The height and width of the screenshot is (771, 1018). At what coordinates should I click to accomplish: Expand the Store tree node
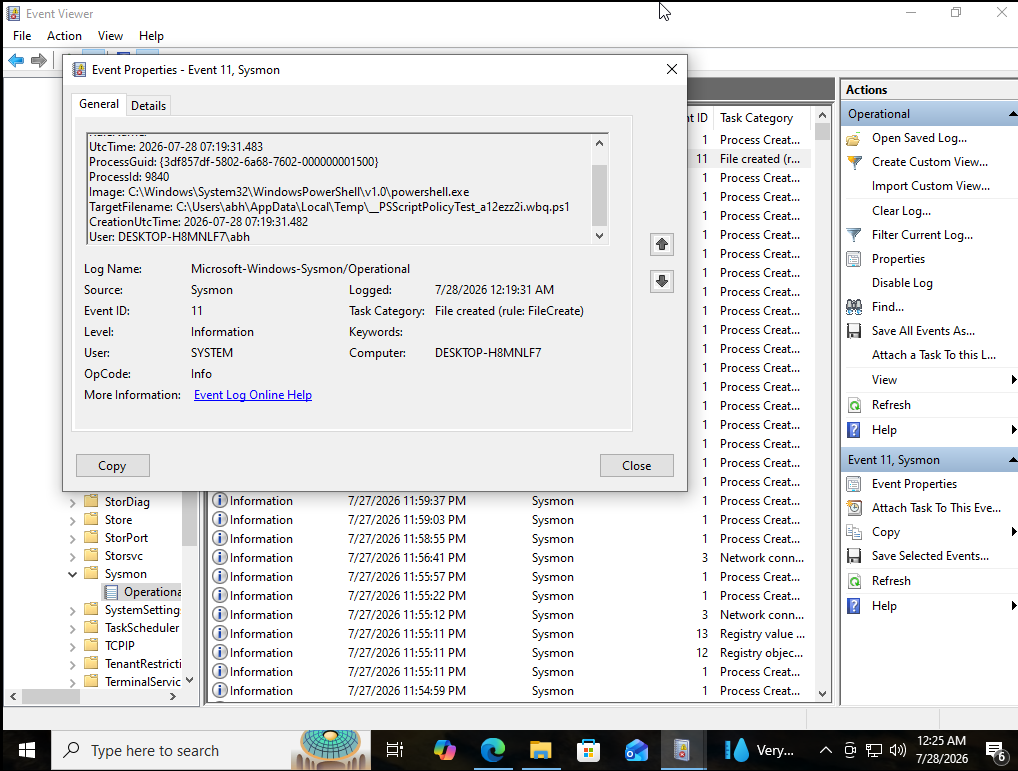coord(73,520)
